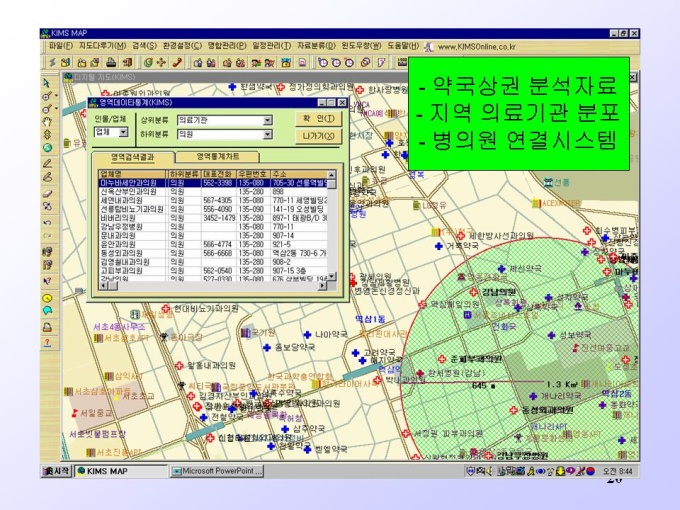Expand the 상위분류 combo box
This screenshot has width=680, height=510.
[x=267, y=119]
